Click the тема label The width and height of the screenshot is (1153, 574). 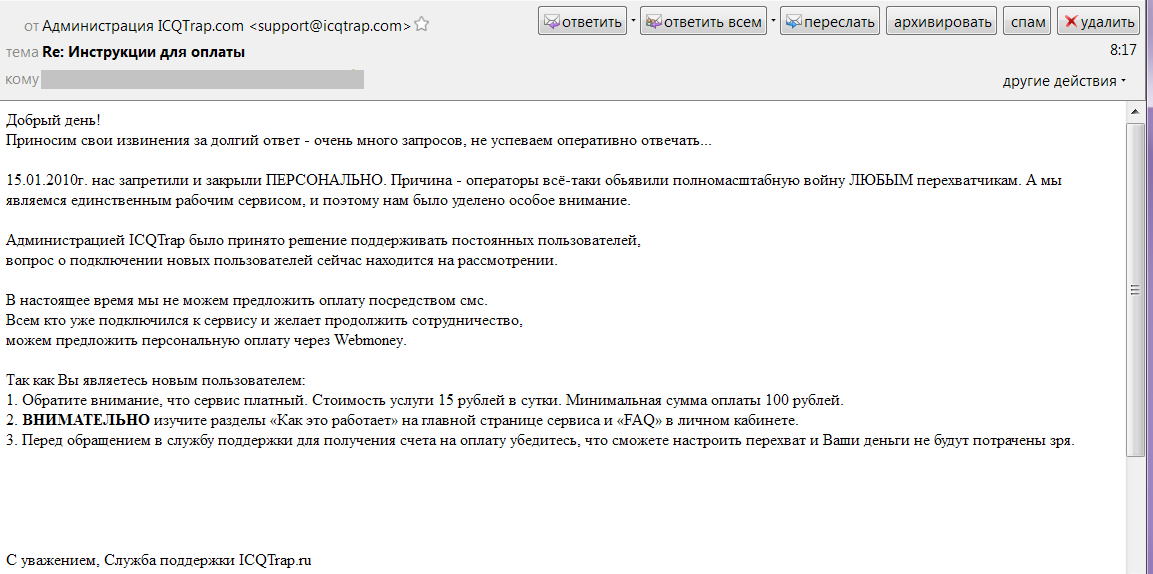coord(22,53)
